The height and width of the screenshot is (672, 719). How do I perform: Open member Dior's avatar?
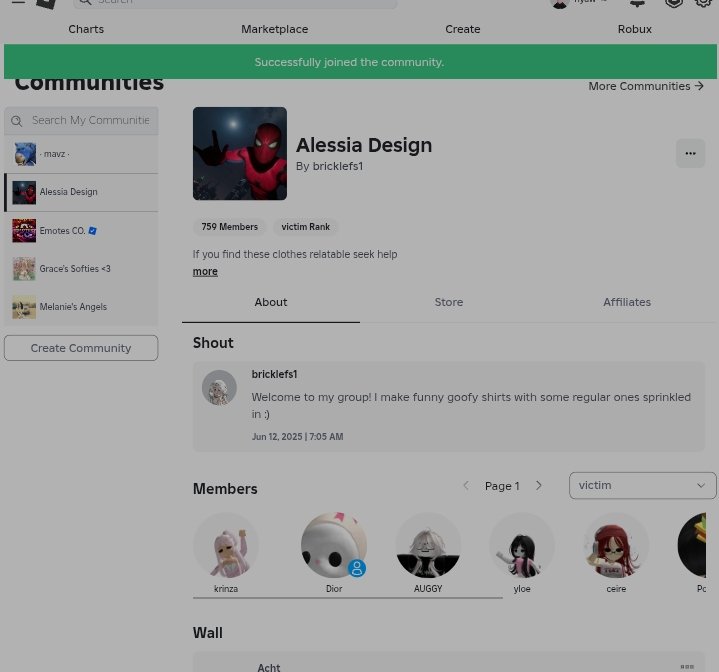point(334,545)
